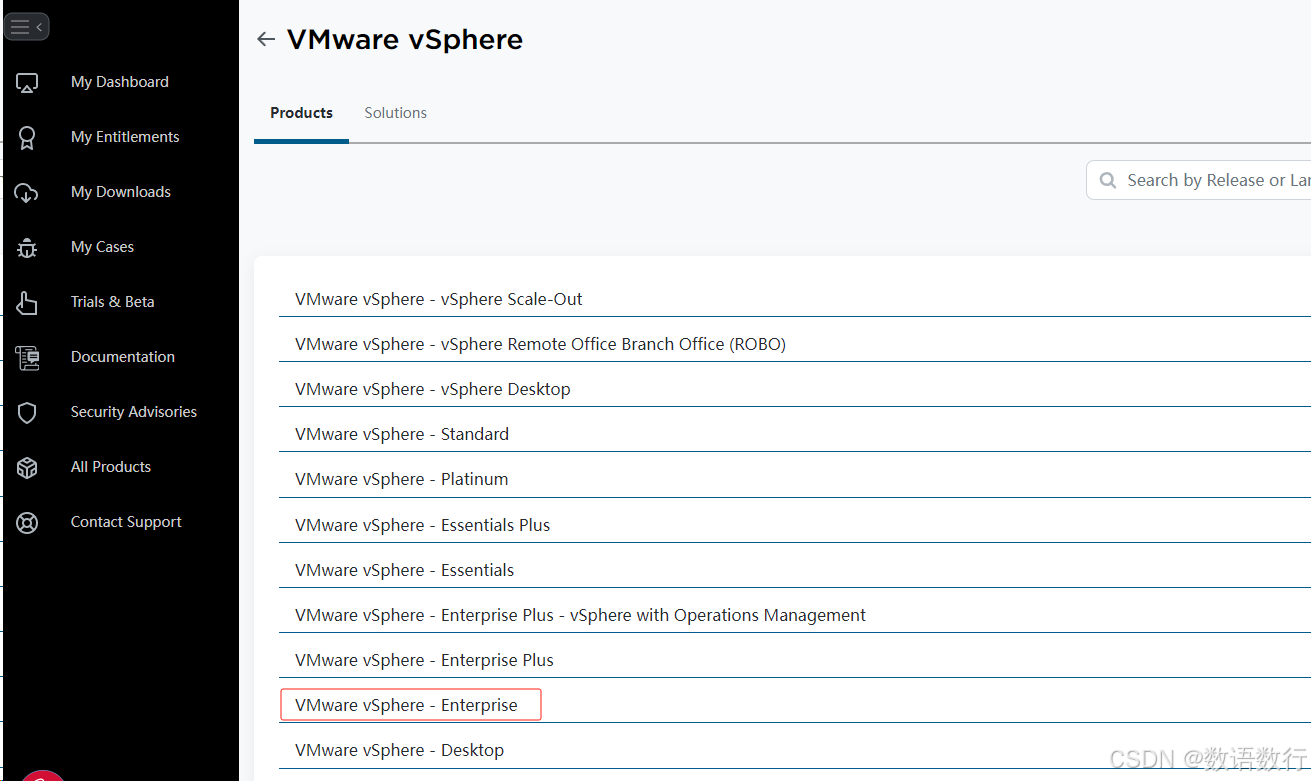Open Documentation from the sidebar
Image resolution: width=1311 pixels, height=781 pixels.
[x=123, y=357]
